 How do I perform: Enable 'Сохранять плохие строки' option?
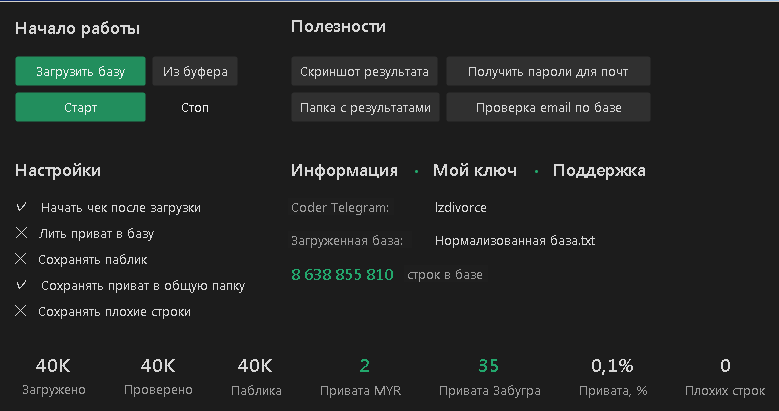[x=22, y=311]
